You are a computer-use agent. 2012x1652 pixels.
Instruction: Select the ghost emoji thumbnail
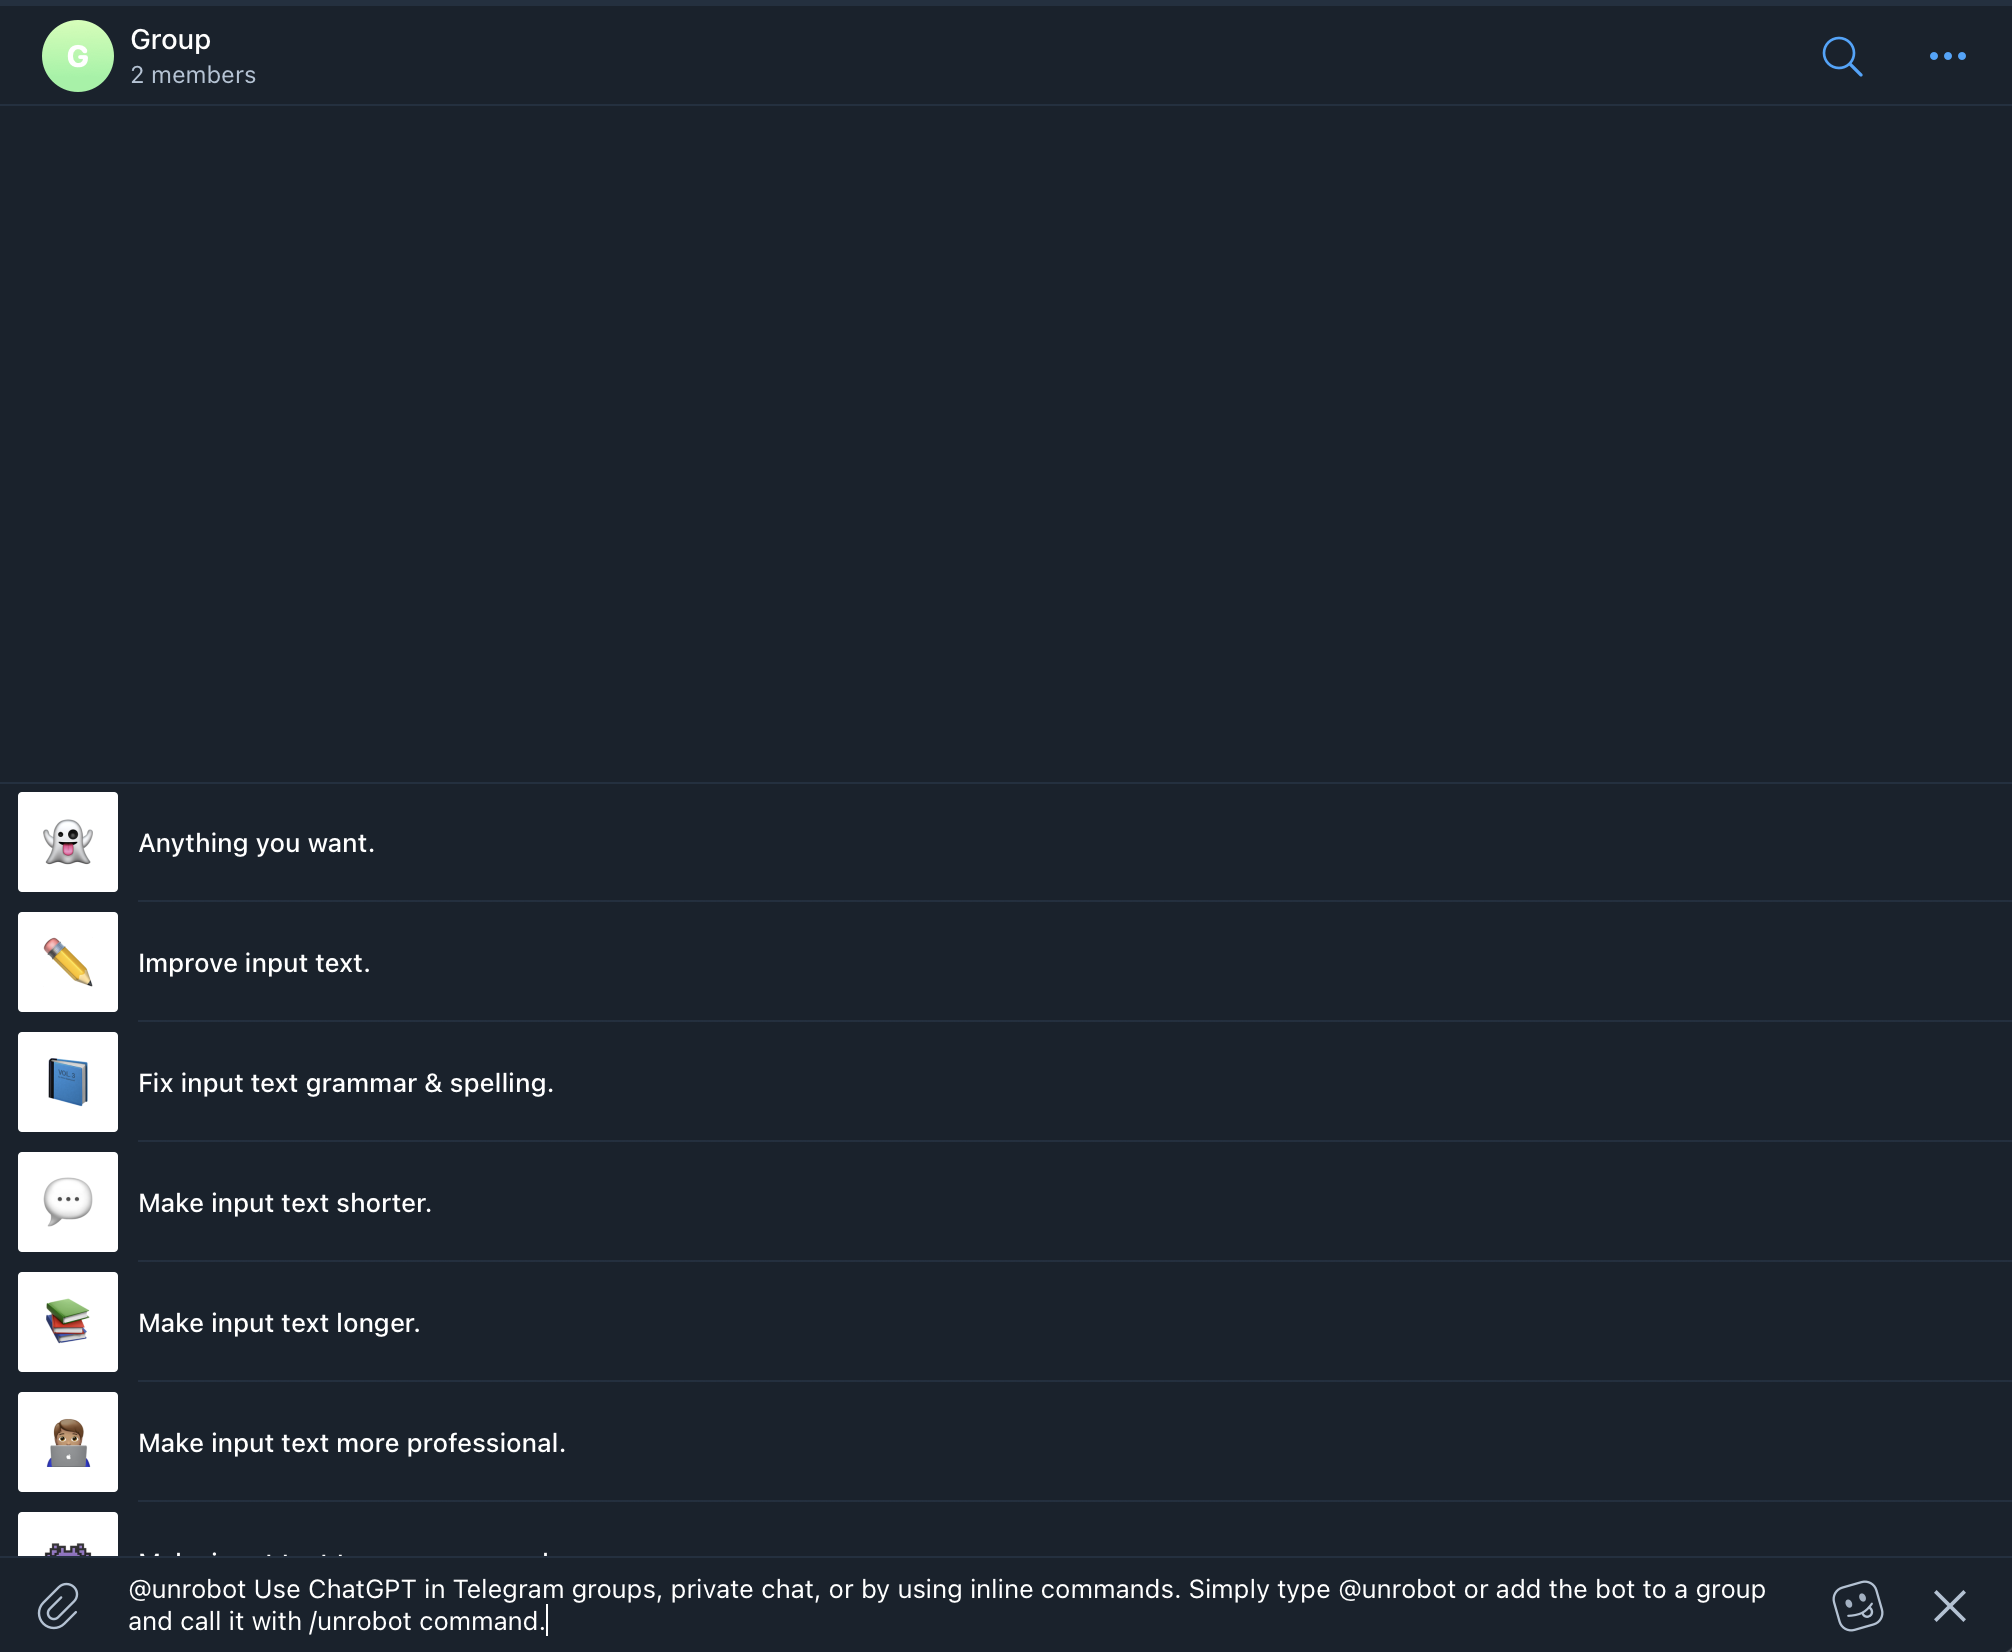tap(68, 842)
